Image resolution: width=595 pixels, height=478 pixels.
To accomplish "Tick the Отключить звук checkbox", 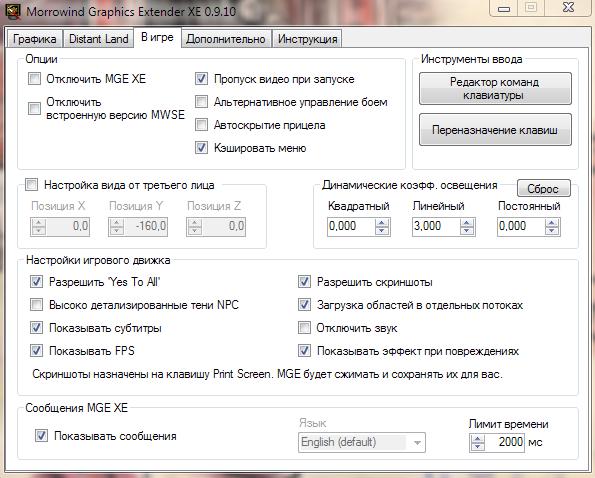I will [x=304, y=328].
